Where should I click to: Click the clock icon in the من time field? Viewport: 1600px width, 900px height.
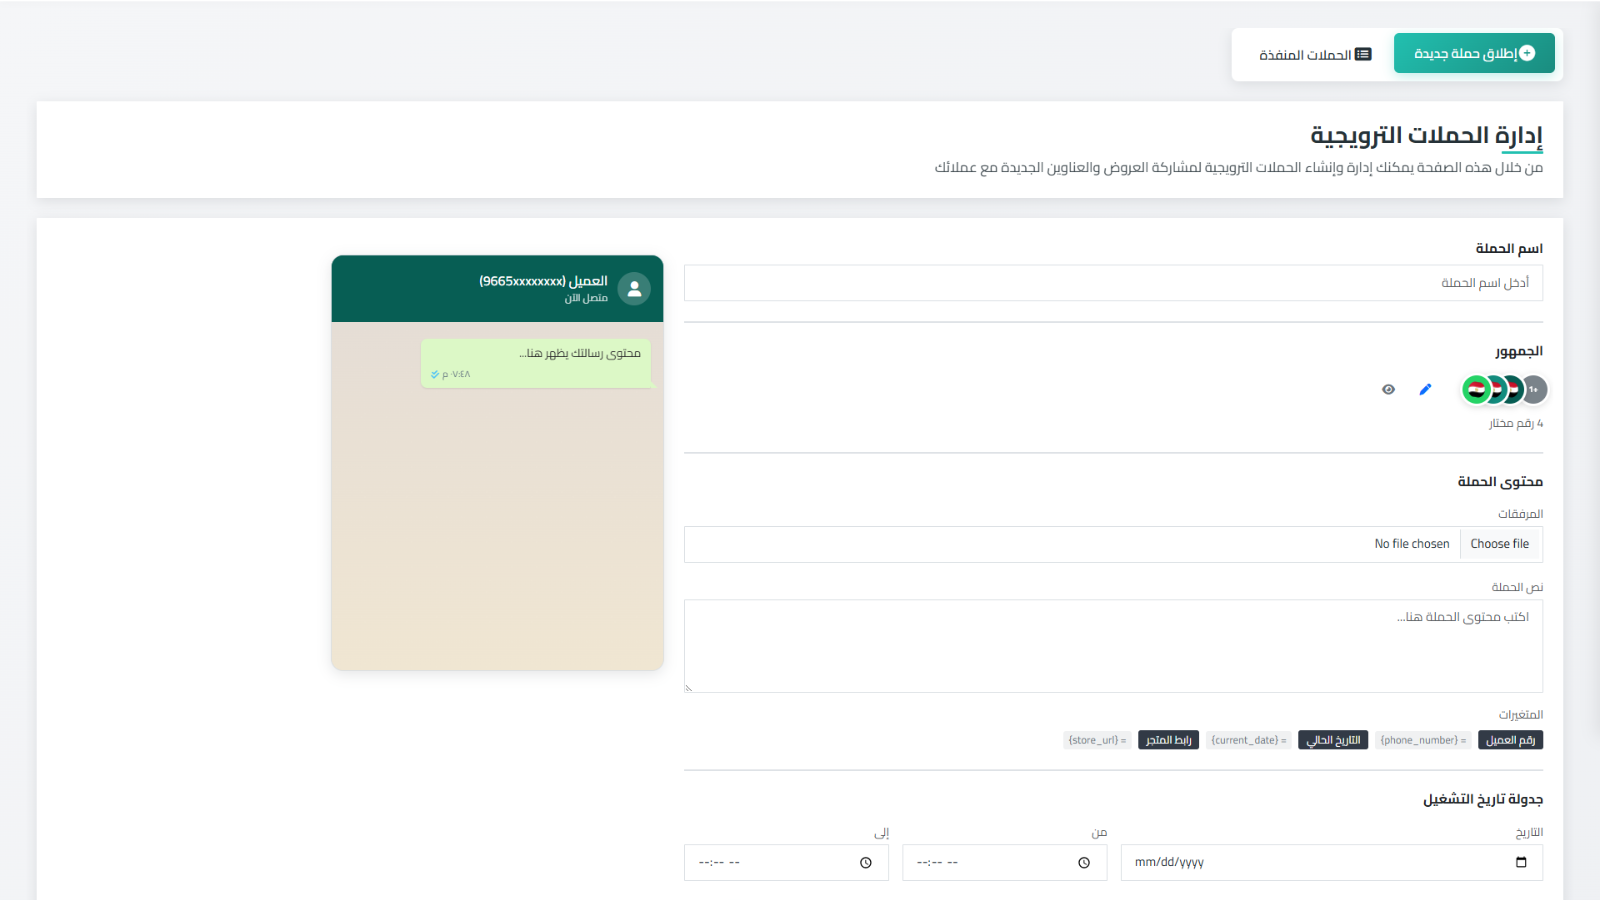pyautogui.click(x=1083, y=862)
